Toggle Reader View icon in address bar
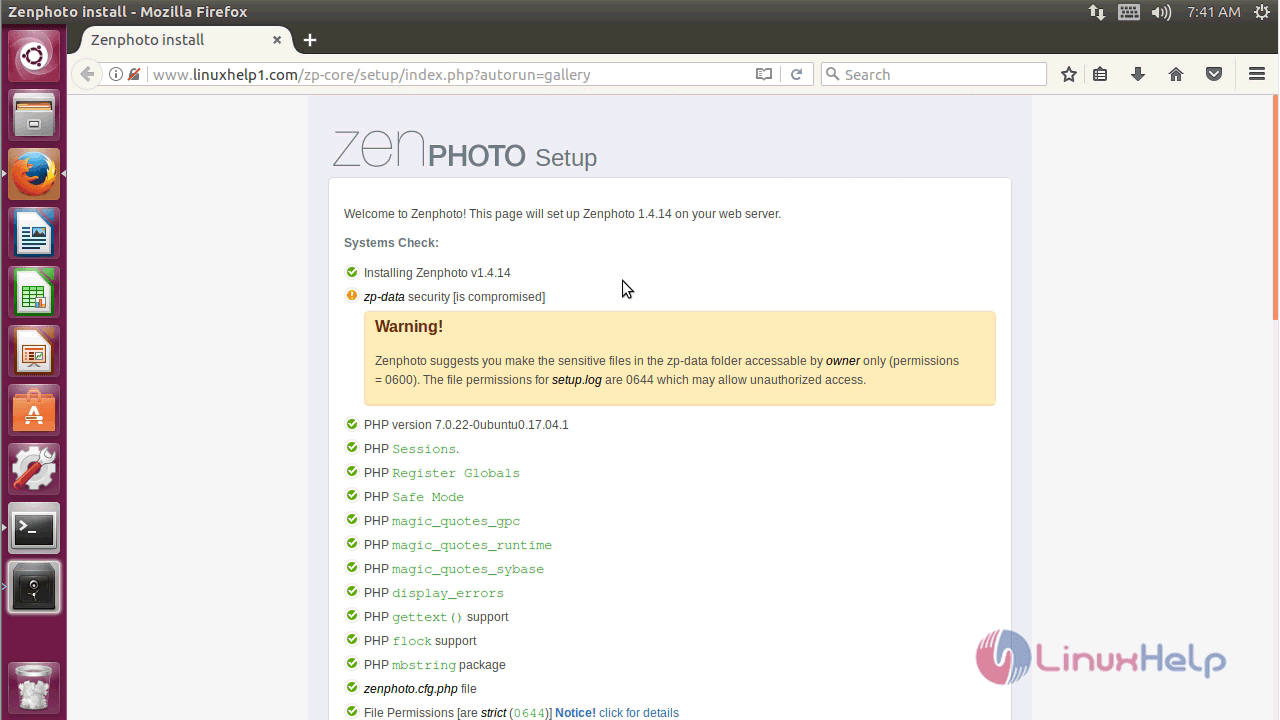 [x=764, y=74]
